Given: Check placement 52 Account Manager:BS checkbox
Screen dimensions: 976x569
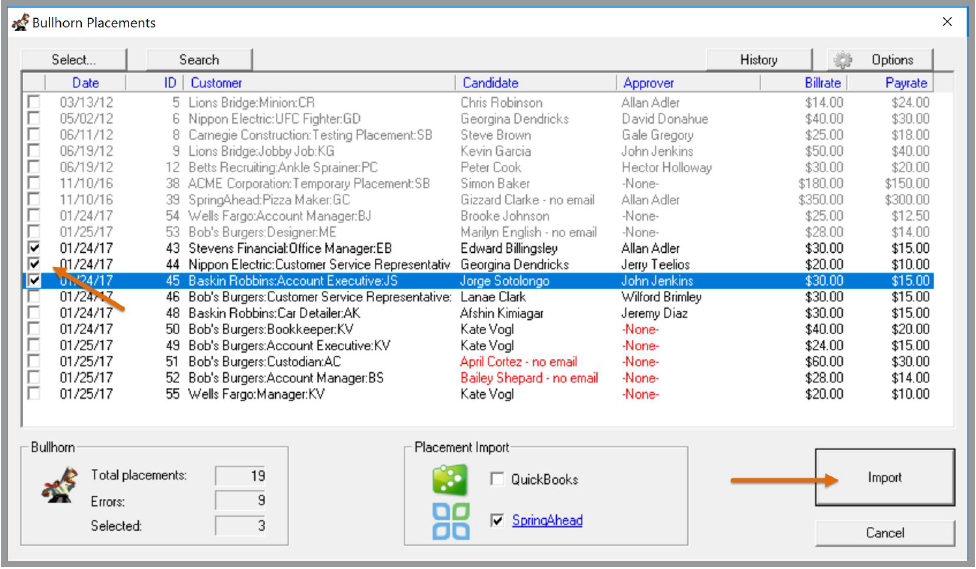Looking at the screenshot, I should point(34,377).
